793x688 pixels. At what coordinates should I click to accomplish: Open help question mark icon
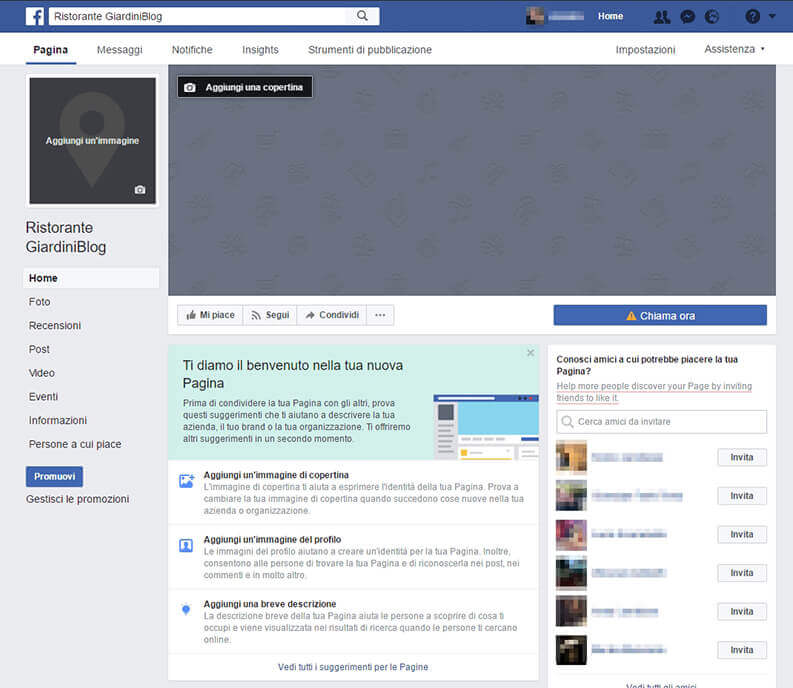[752, 17]
